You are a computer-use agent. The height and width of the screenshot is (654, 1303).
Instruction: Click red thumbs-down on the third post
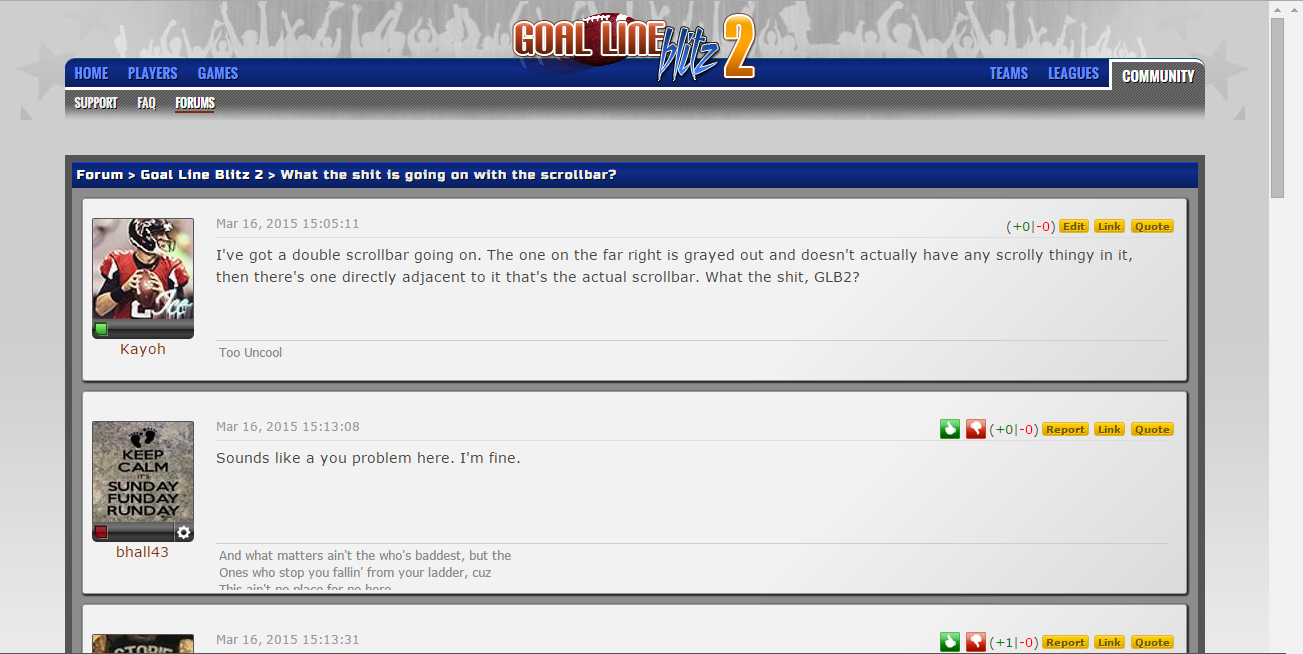tap(976, 642)
